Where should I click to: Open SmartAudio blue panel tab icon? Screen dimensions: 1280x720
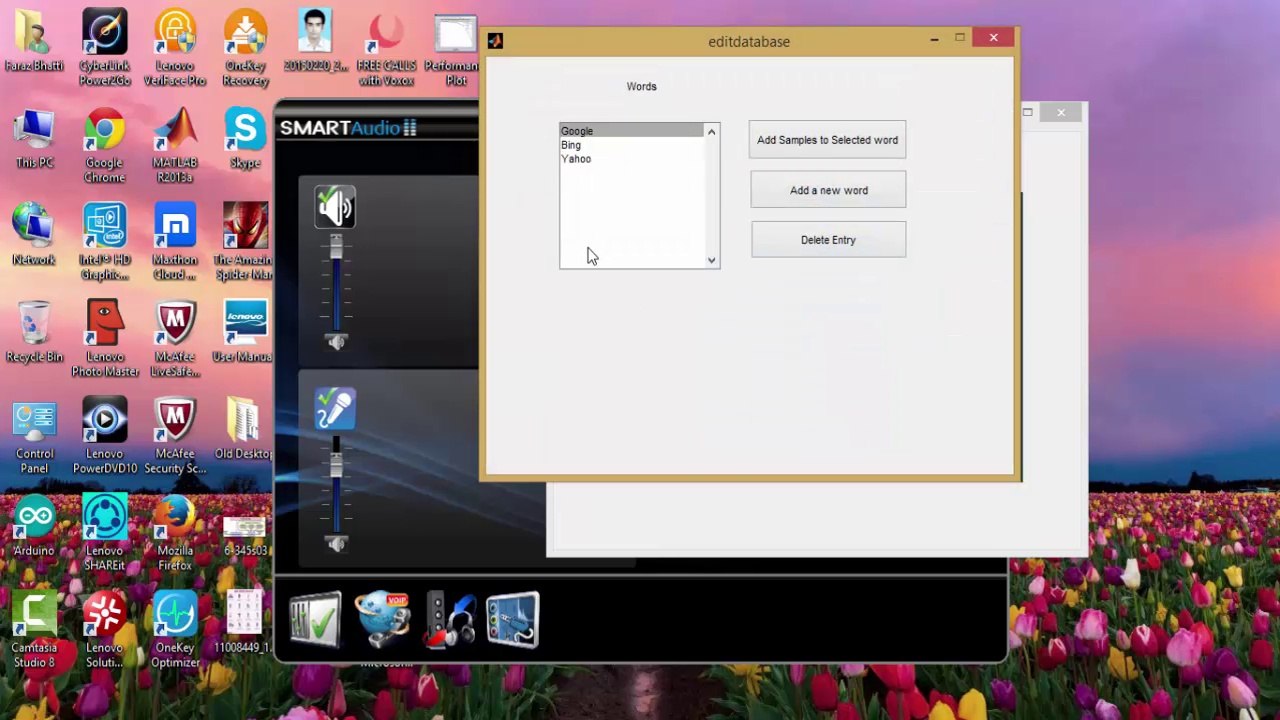(x=513, y=620)
